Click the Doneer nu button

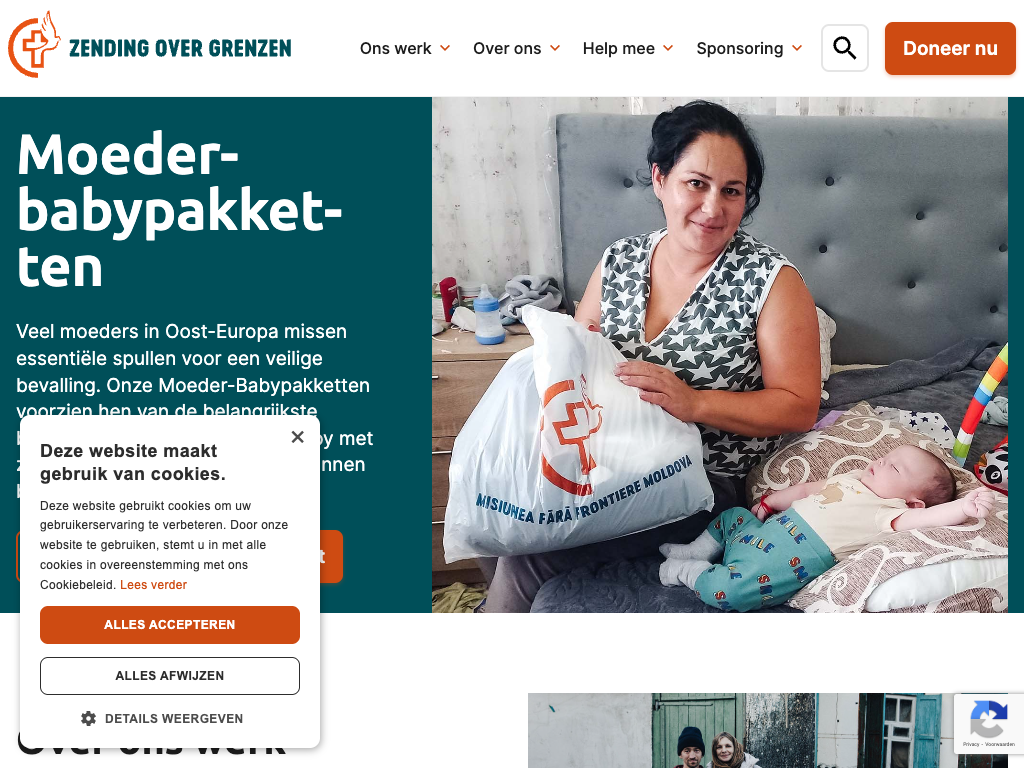coord(950,48)
